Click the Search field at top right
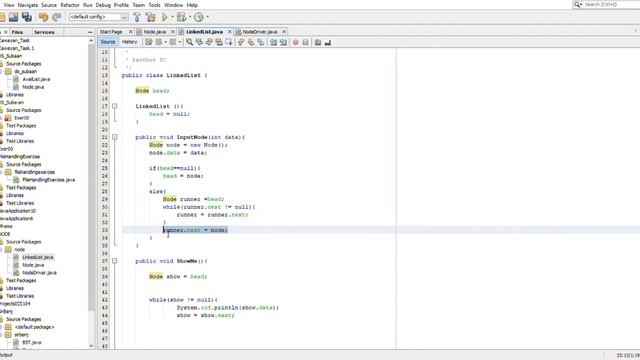This screenshot has width=640, height=360. click(611, 4)
